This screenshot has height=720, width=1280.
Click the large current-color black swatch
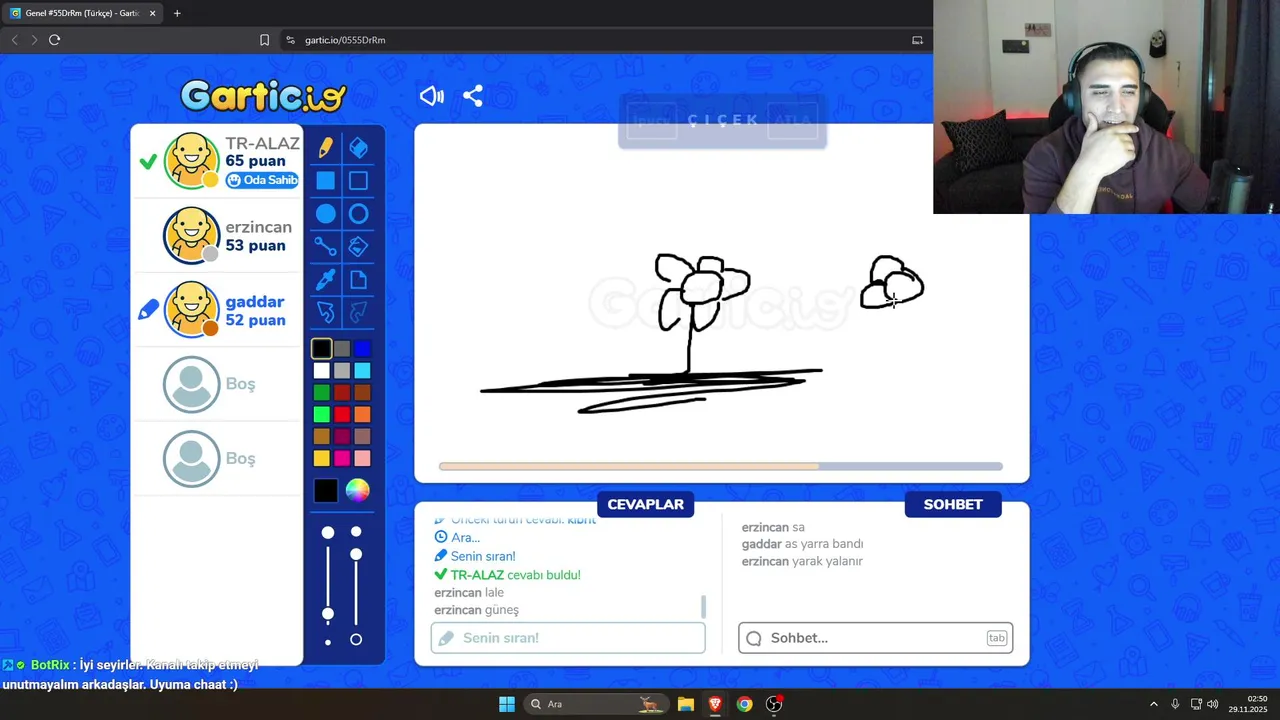[x=326, y=490]
